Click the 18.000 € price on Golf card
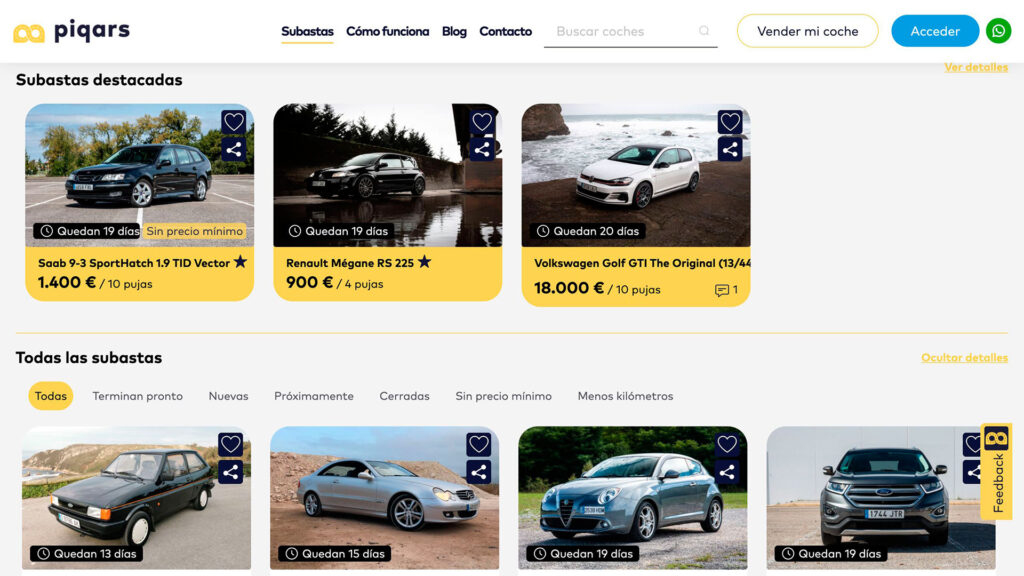Screen dimensions: 1024x576 tap(569, 288)
